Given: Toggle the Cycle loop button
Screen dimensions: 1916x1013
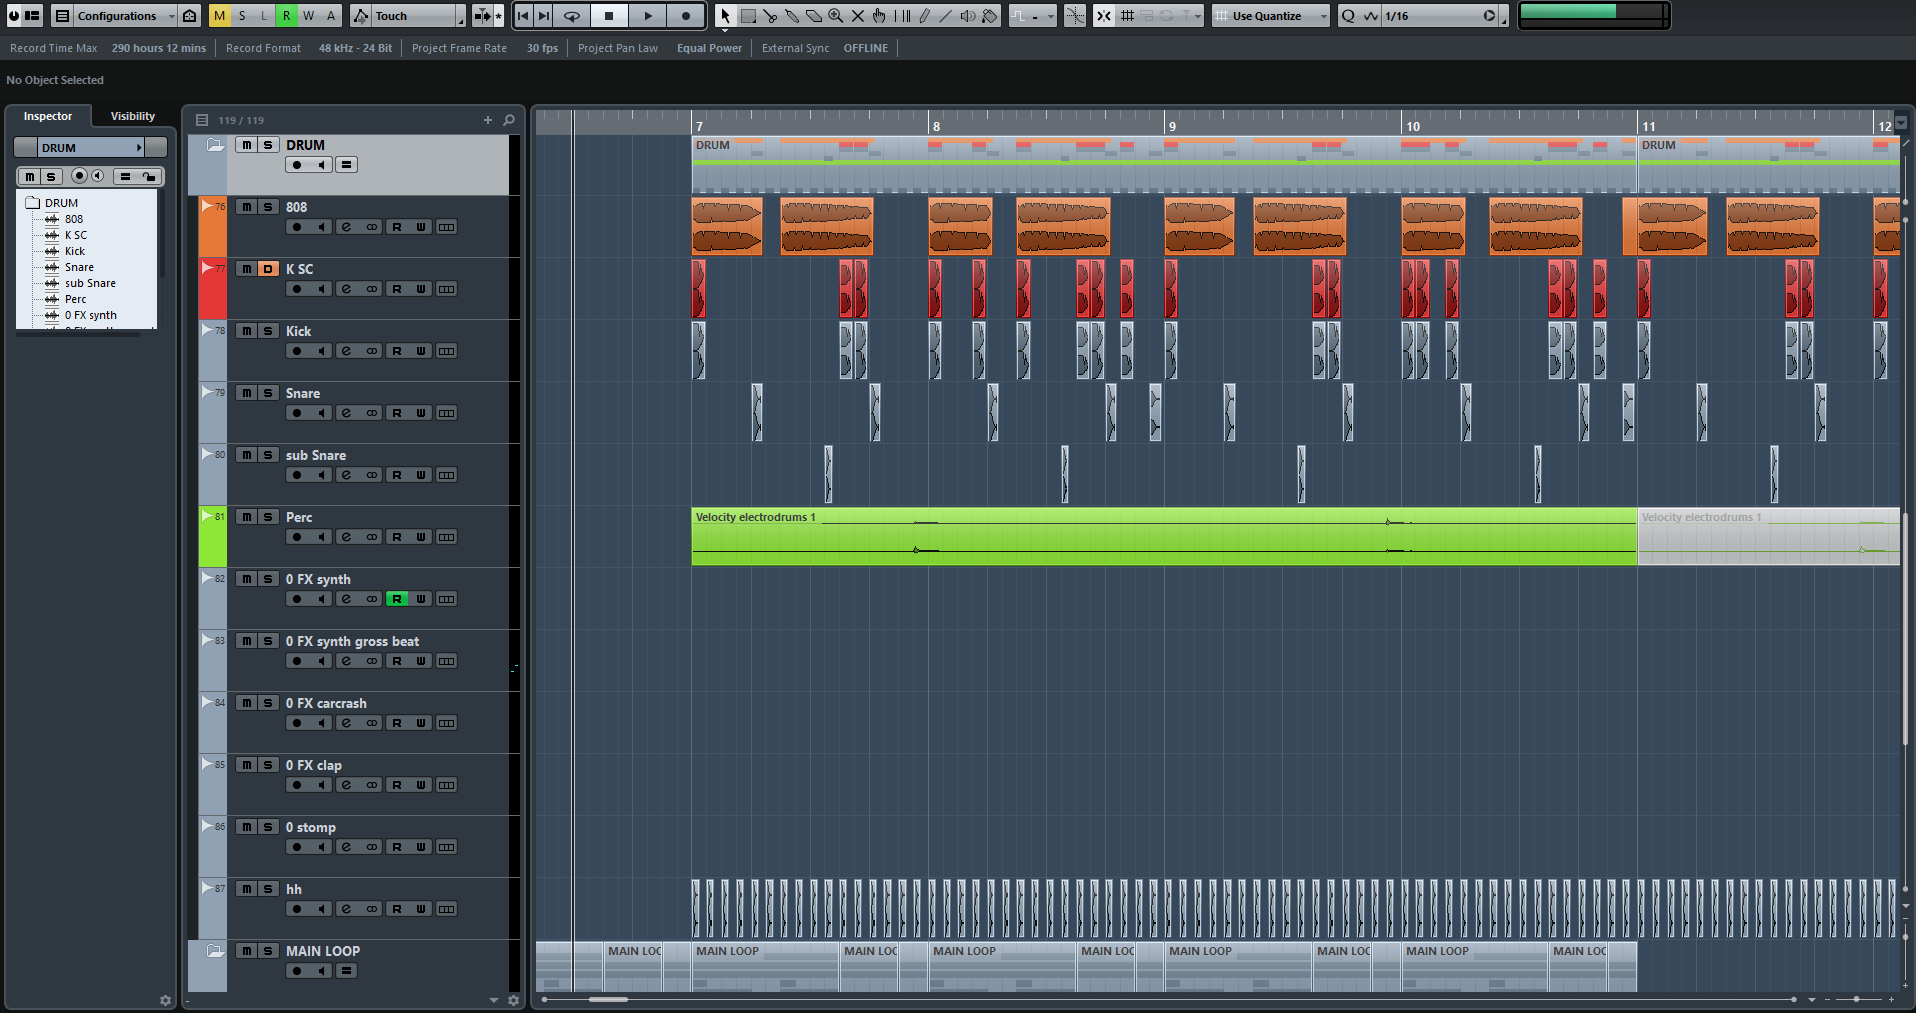Looking at the screenshot, I should pyautogui.click(x=572, y=16).
